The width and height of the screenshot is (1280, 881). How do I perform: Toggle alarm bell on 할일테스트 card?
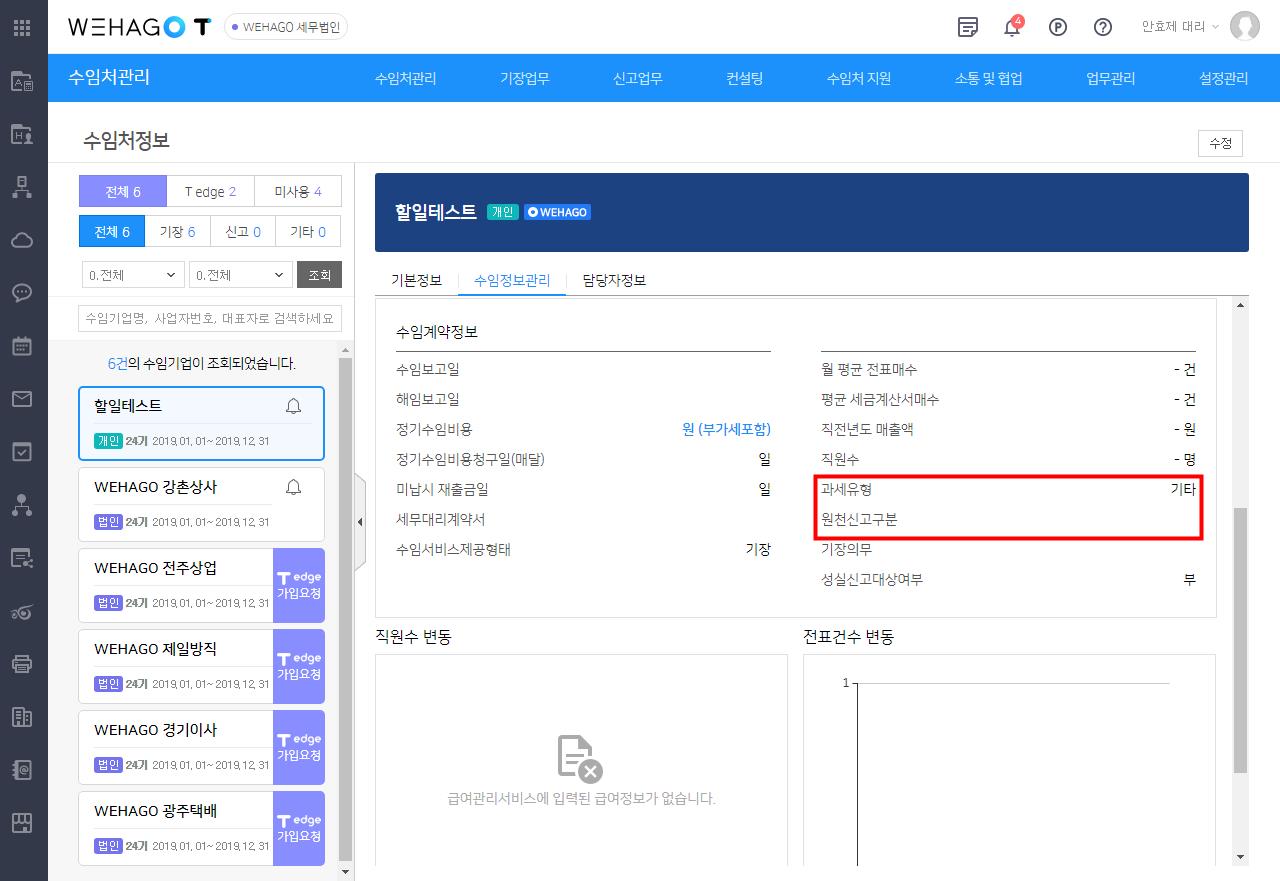293,406
